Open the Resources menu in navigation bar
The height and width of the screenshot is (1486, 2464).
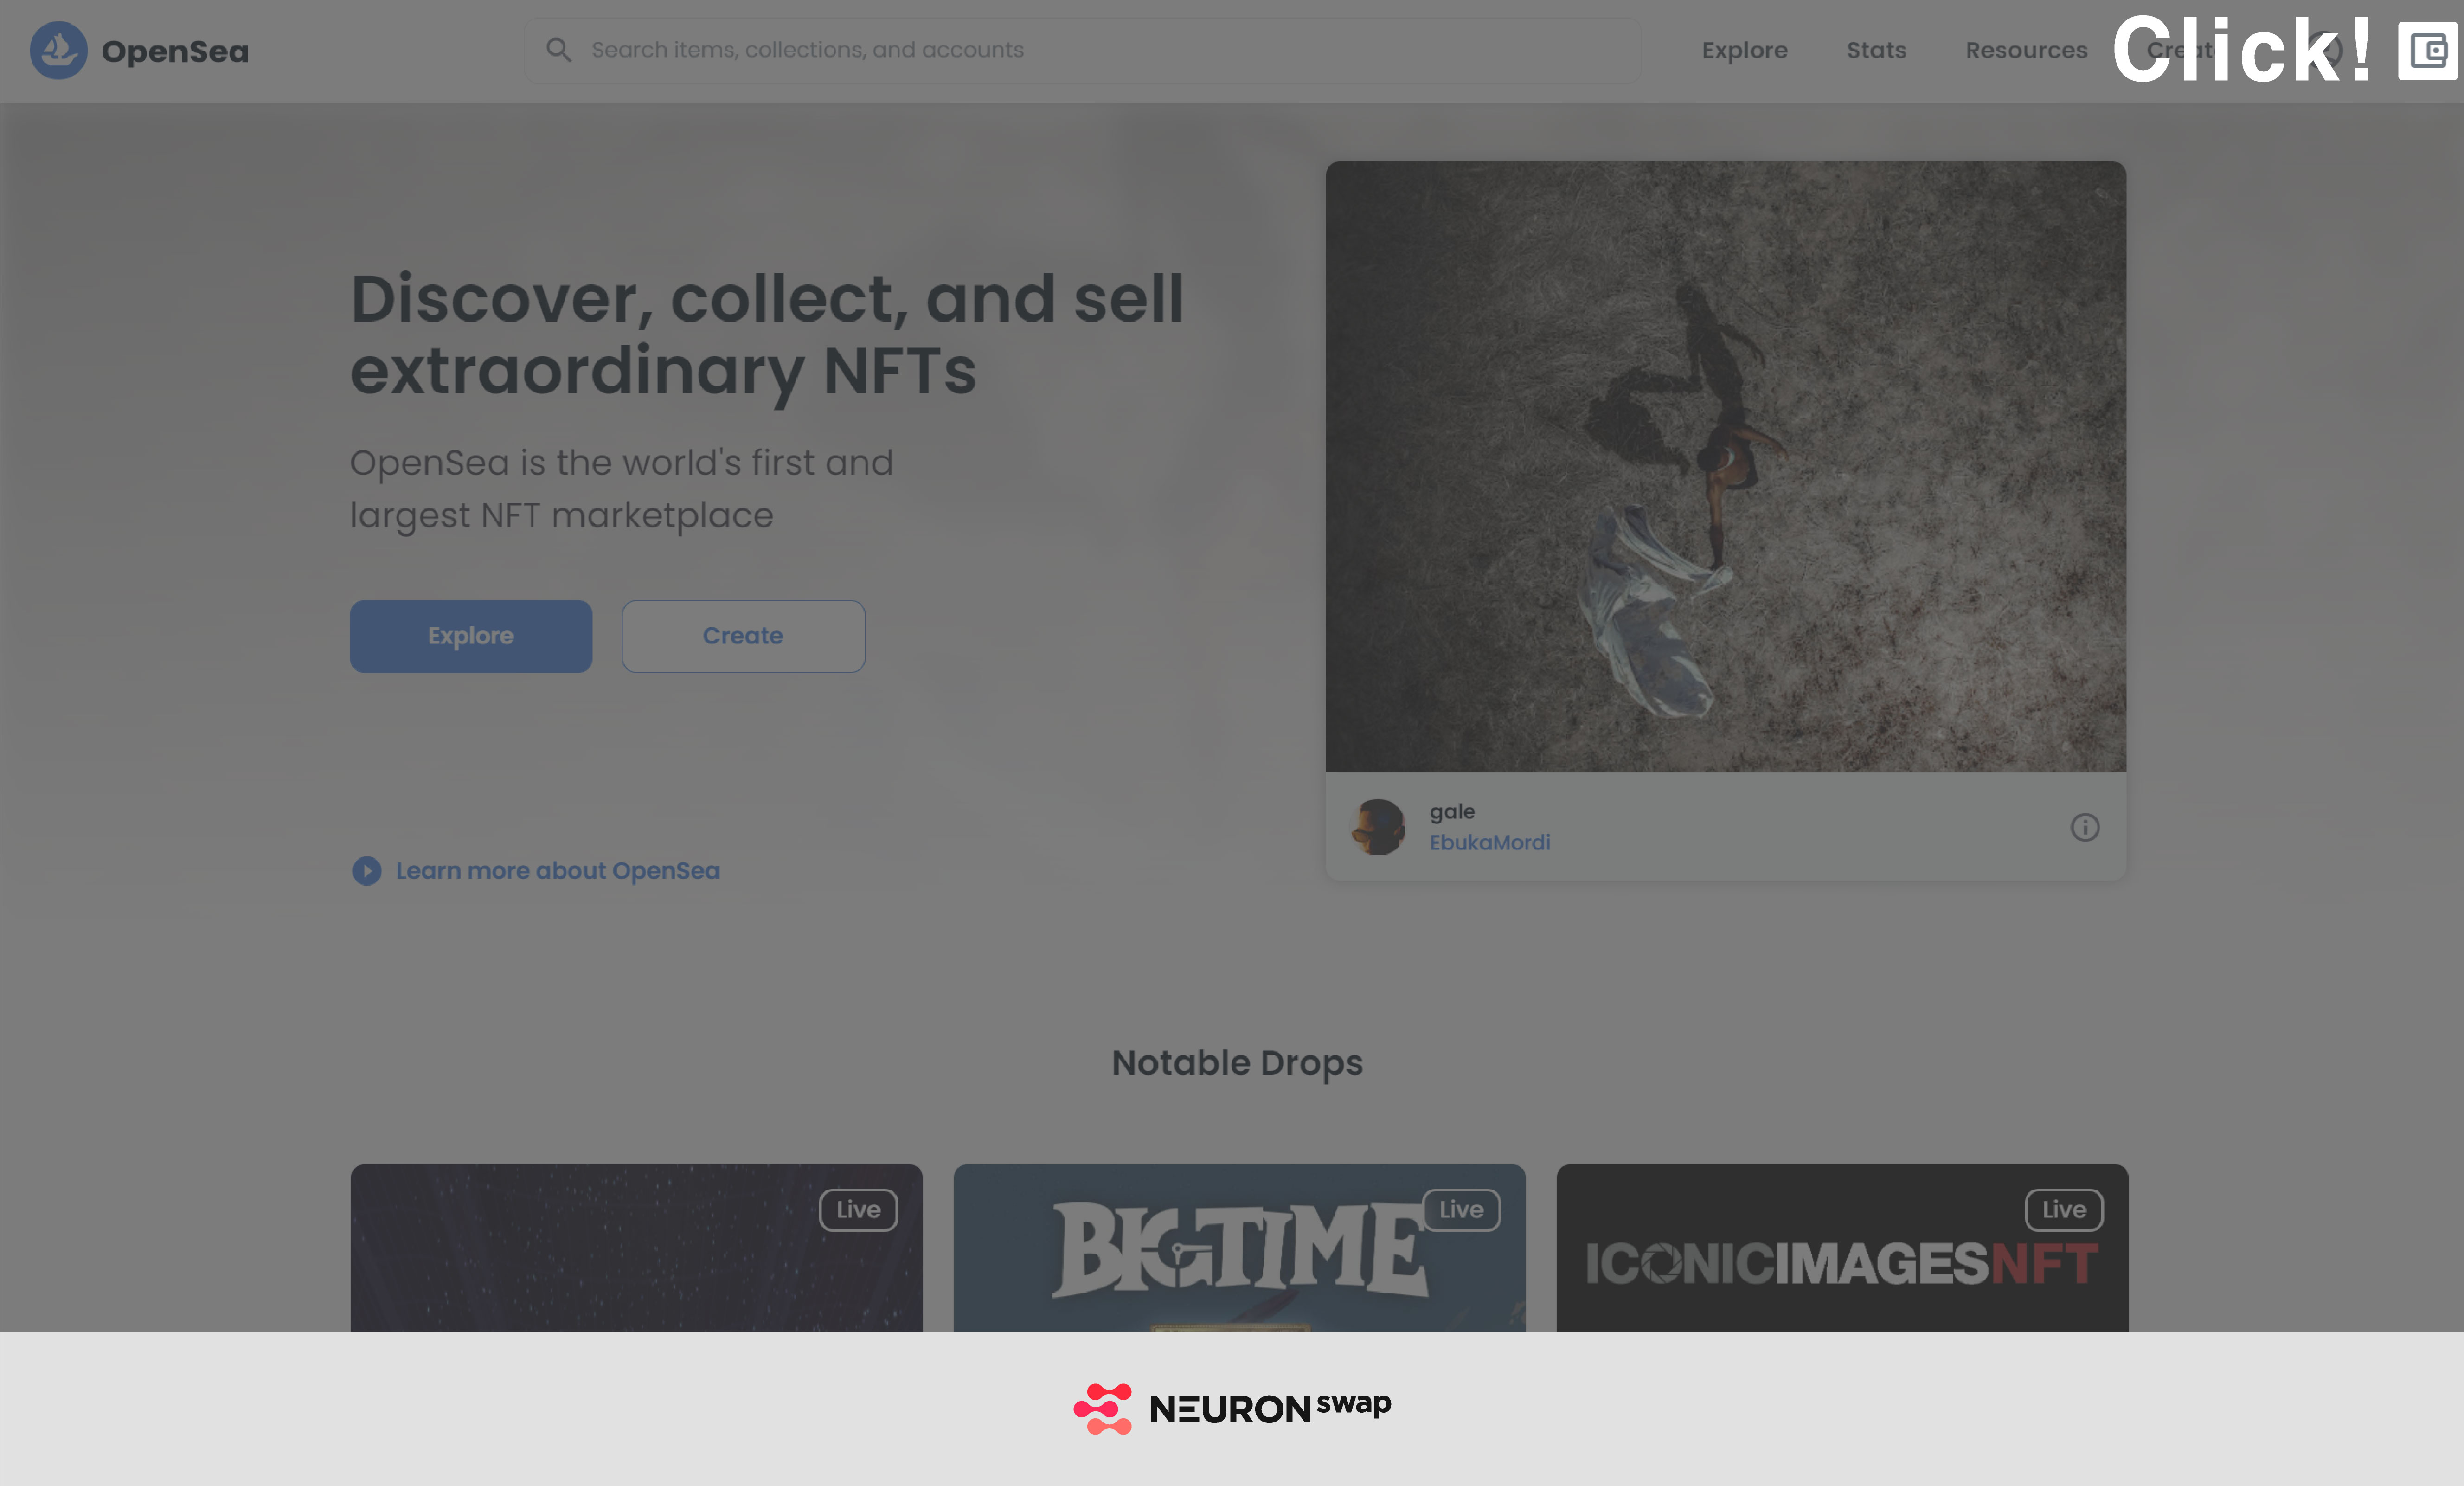click(x=2026, y=50)
